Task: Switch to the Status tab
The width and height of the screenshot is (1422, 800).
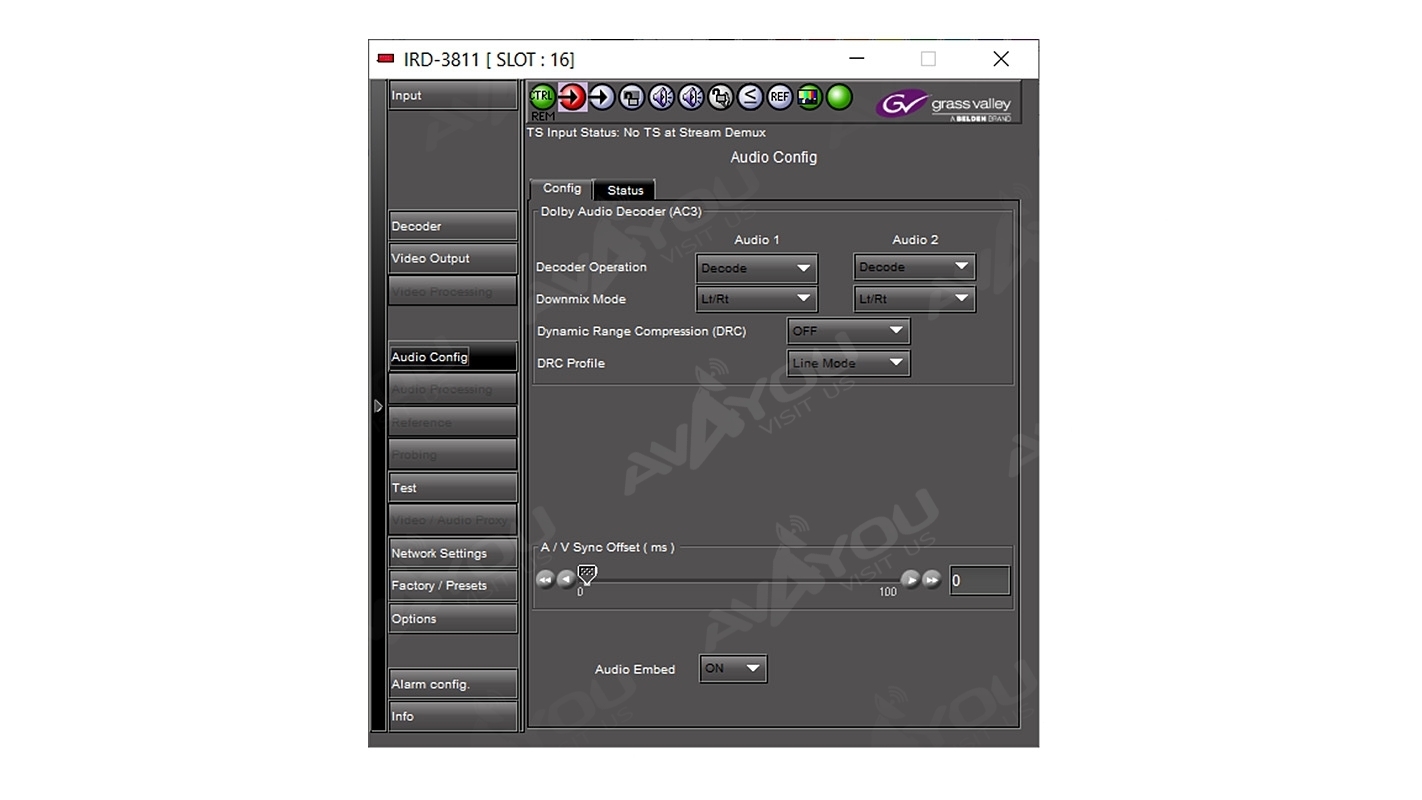Action: [625, 190]
